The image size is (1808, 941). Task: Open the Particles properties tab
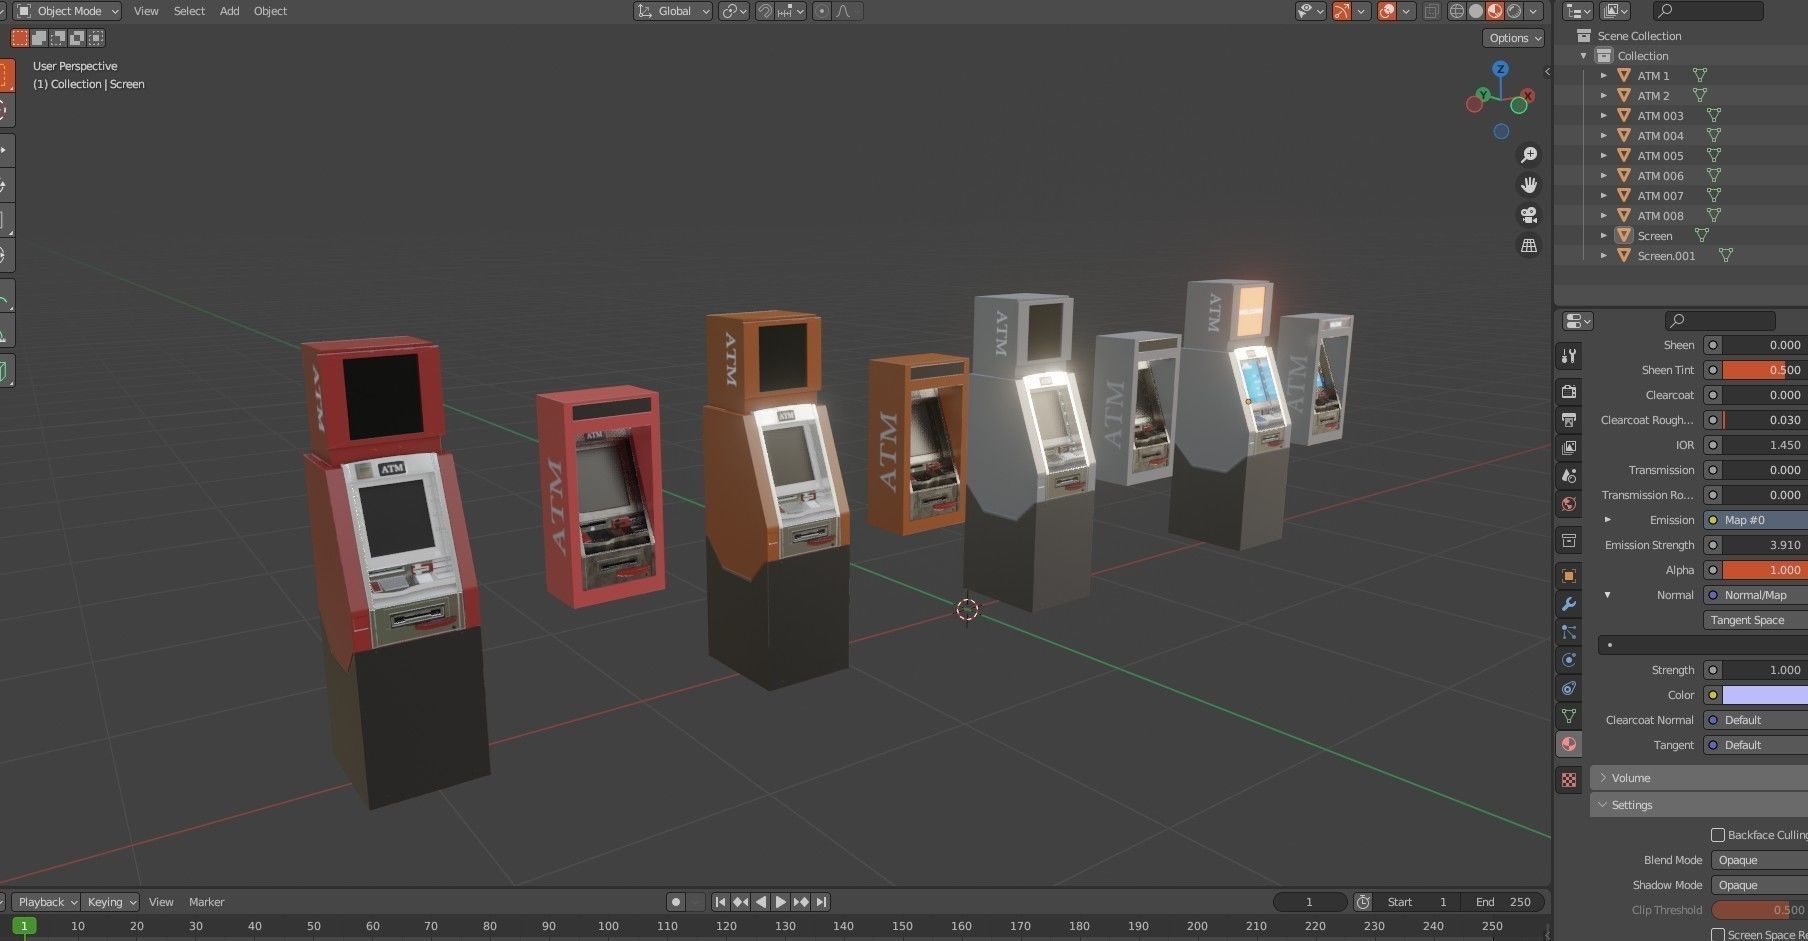1569,632
